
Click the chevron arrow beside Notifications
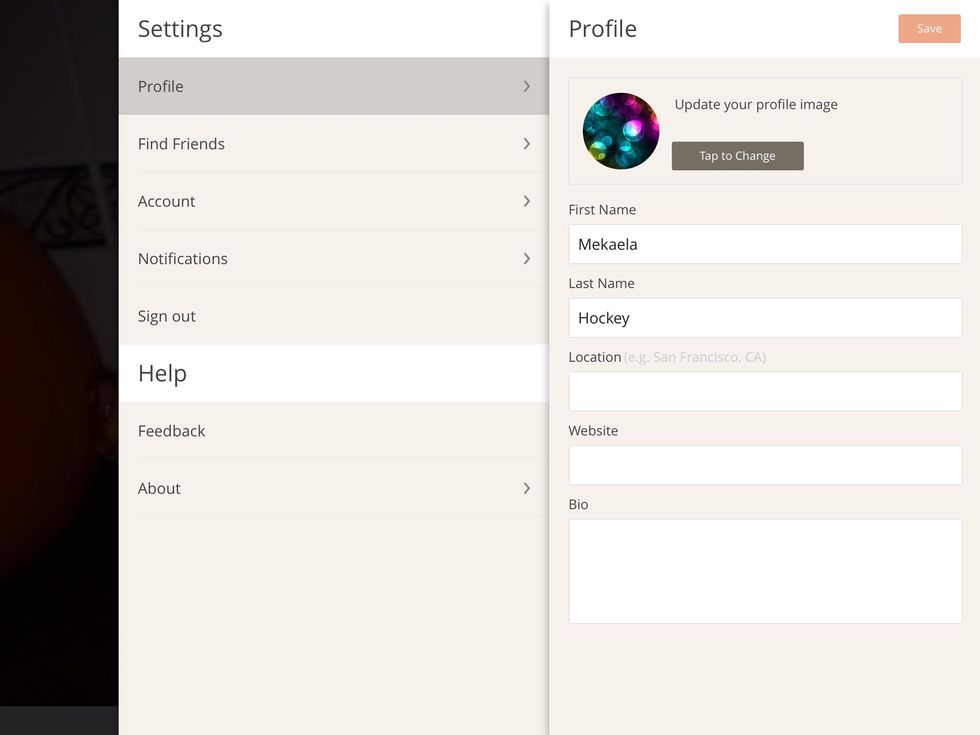(527, 259)
